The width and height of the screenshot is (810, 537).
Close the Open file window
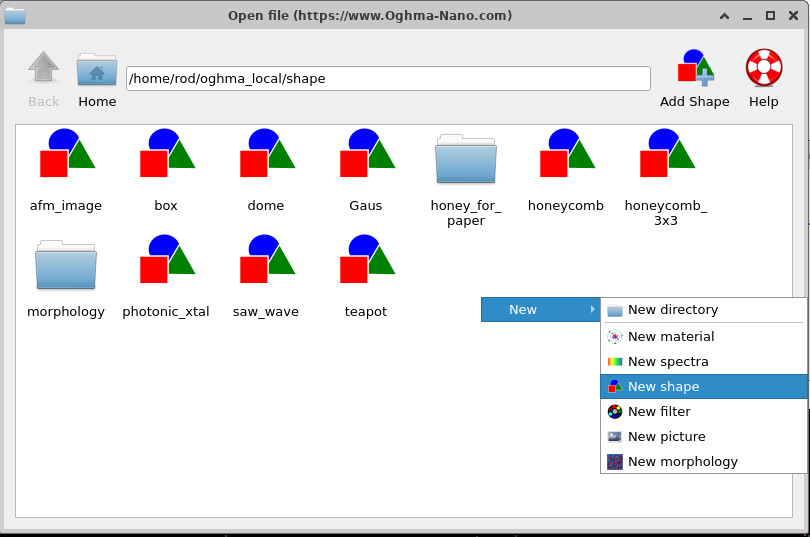[x=793, y=16]
